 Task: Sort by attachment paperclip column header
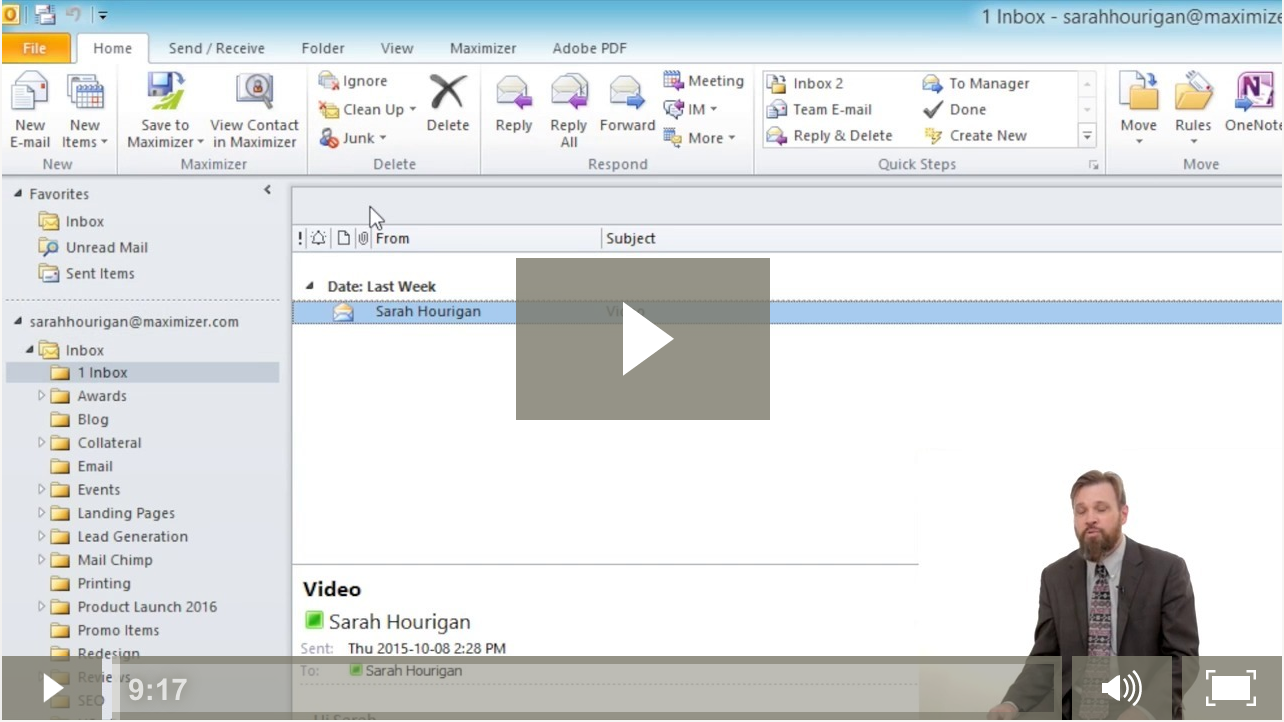[363, 238]
